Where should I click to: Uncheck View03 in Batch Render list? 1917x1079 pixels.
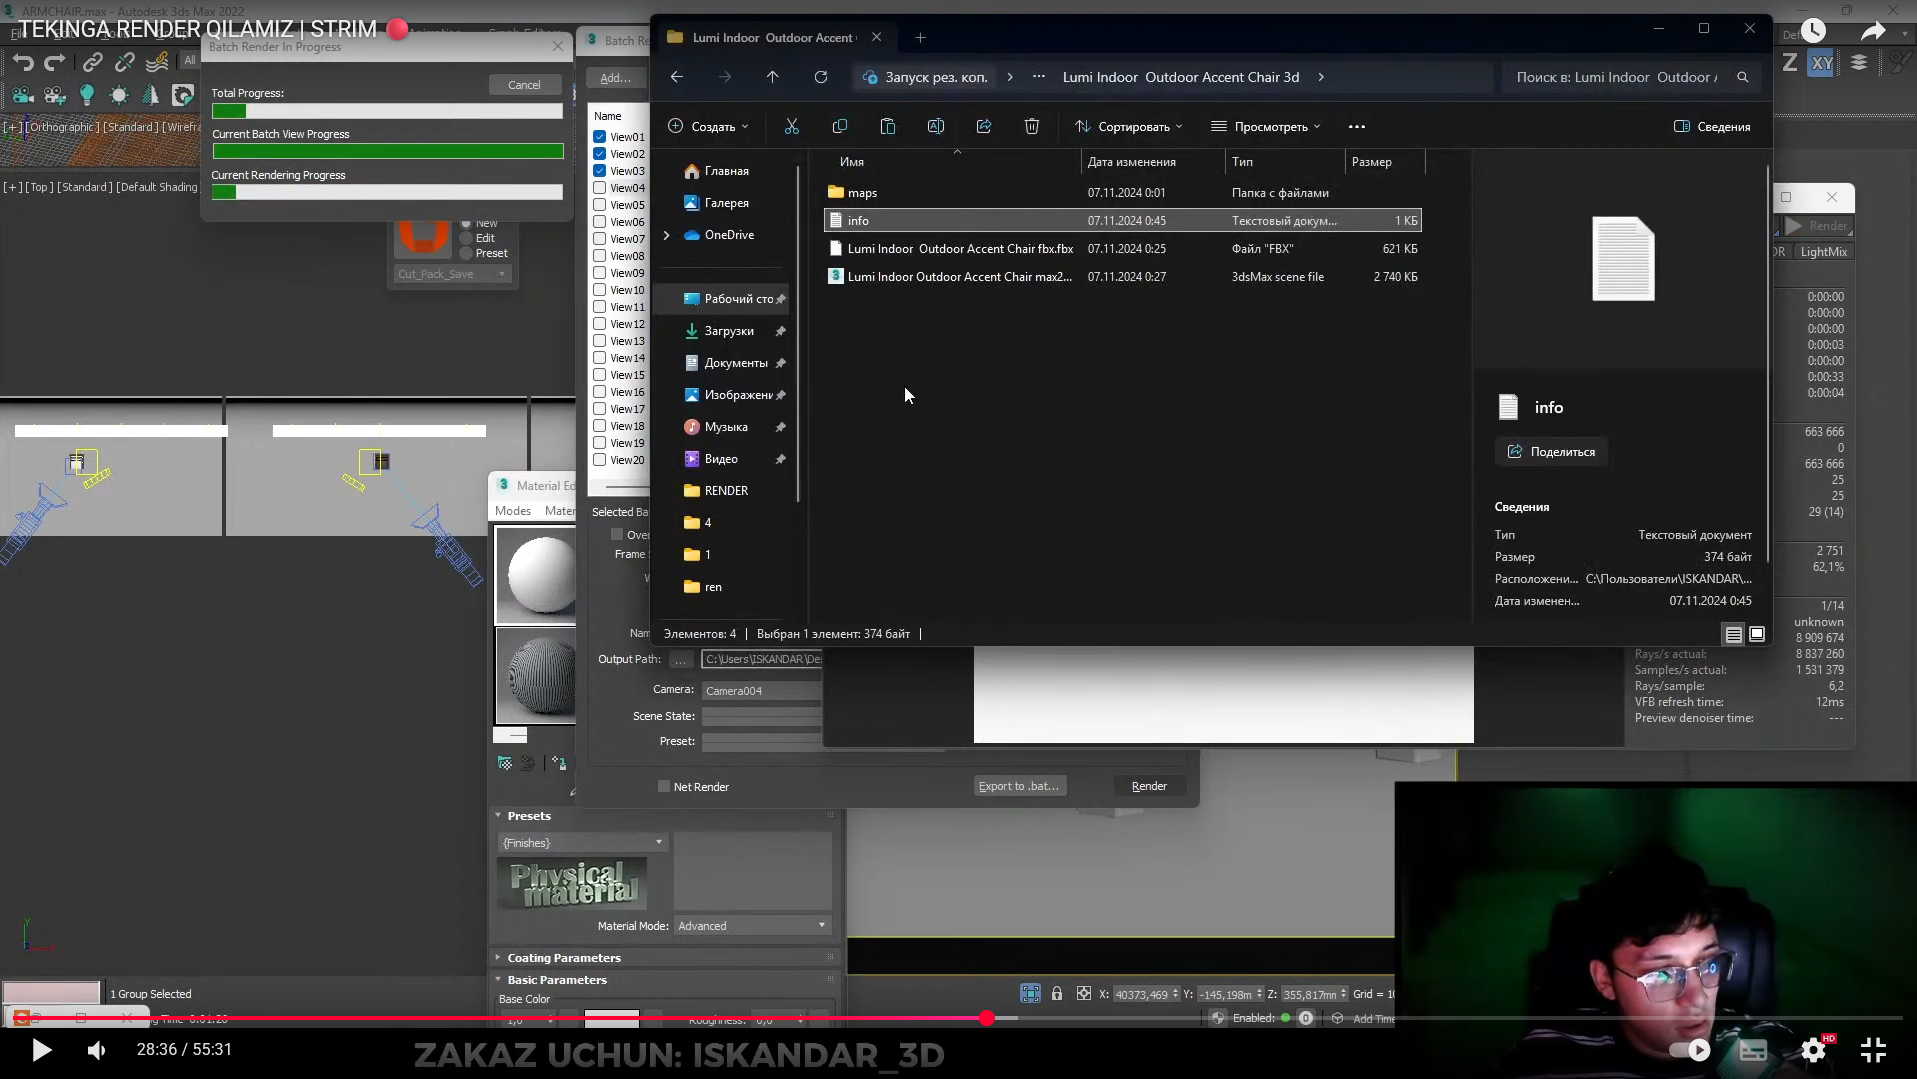(x=600, y=171)
